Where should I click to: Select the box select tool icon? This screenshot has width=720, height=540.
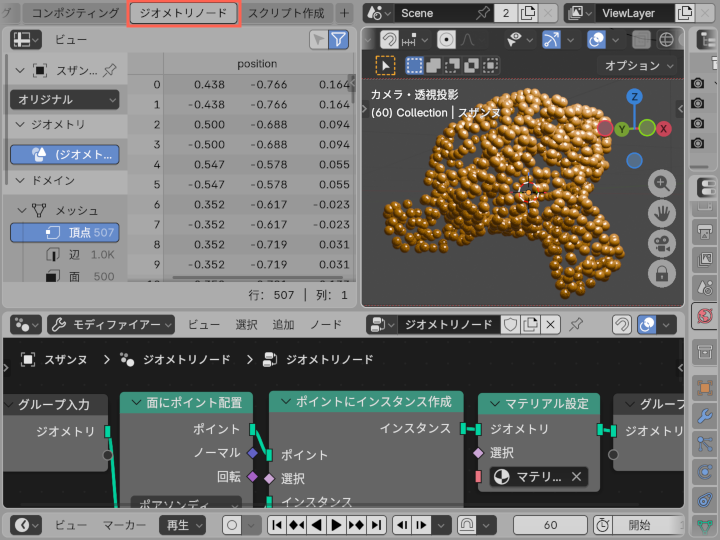(386, 65)
